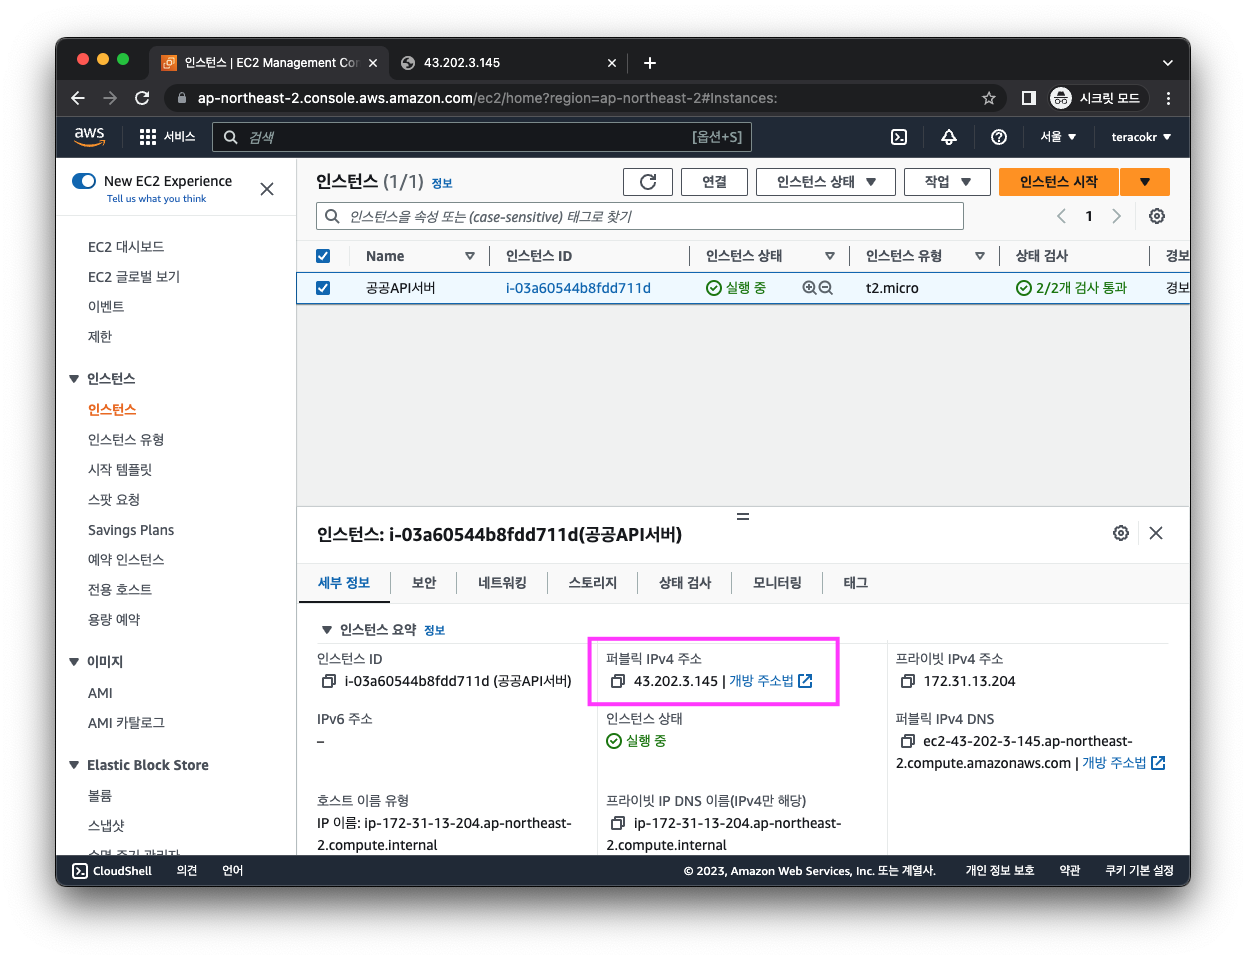
Task: Open the 서울 region selector
Action: (x=1058, y=137)
